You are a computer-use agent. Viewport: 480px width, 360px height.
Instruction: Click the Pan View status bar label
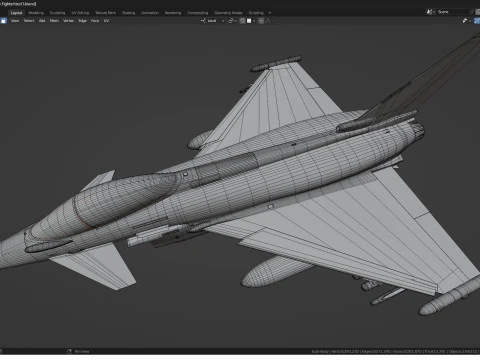pyautogui.click(x=82, y=351)
